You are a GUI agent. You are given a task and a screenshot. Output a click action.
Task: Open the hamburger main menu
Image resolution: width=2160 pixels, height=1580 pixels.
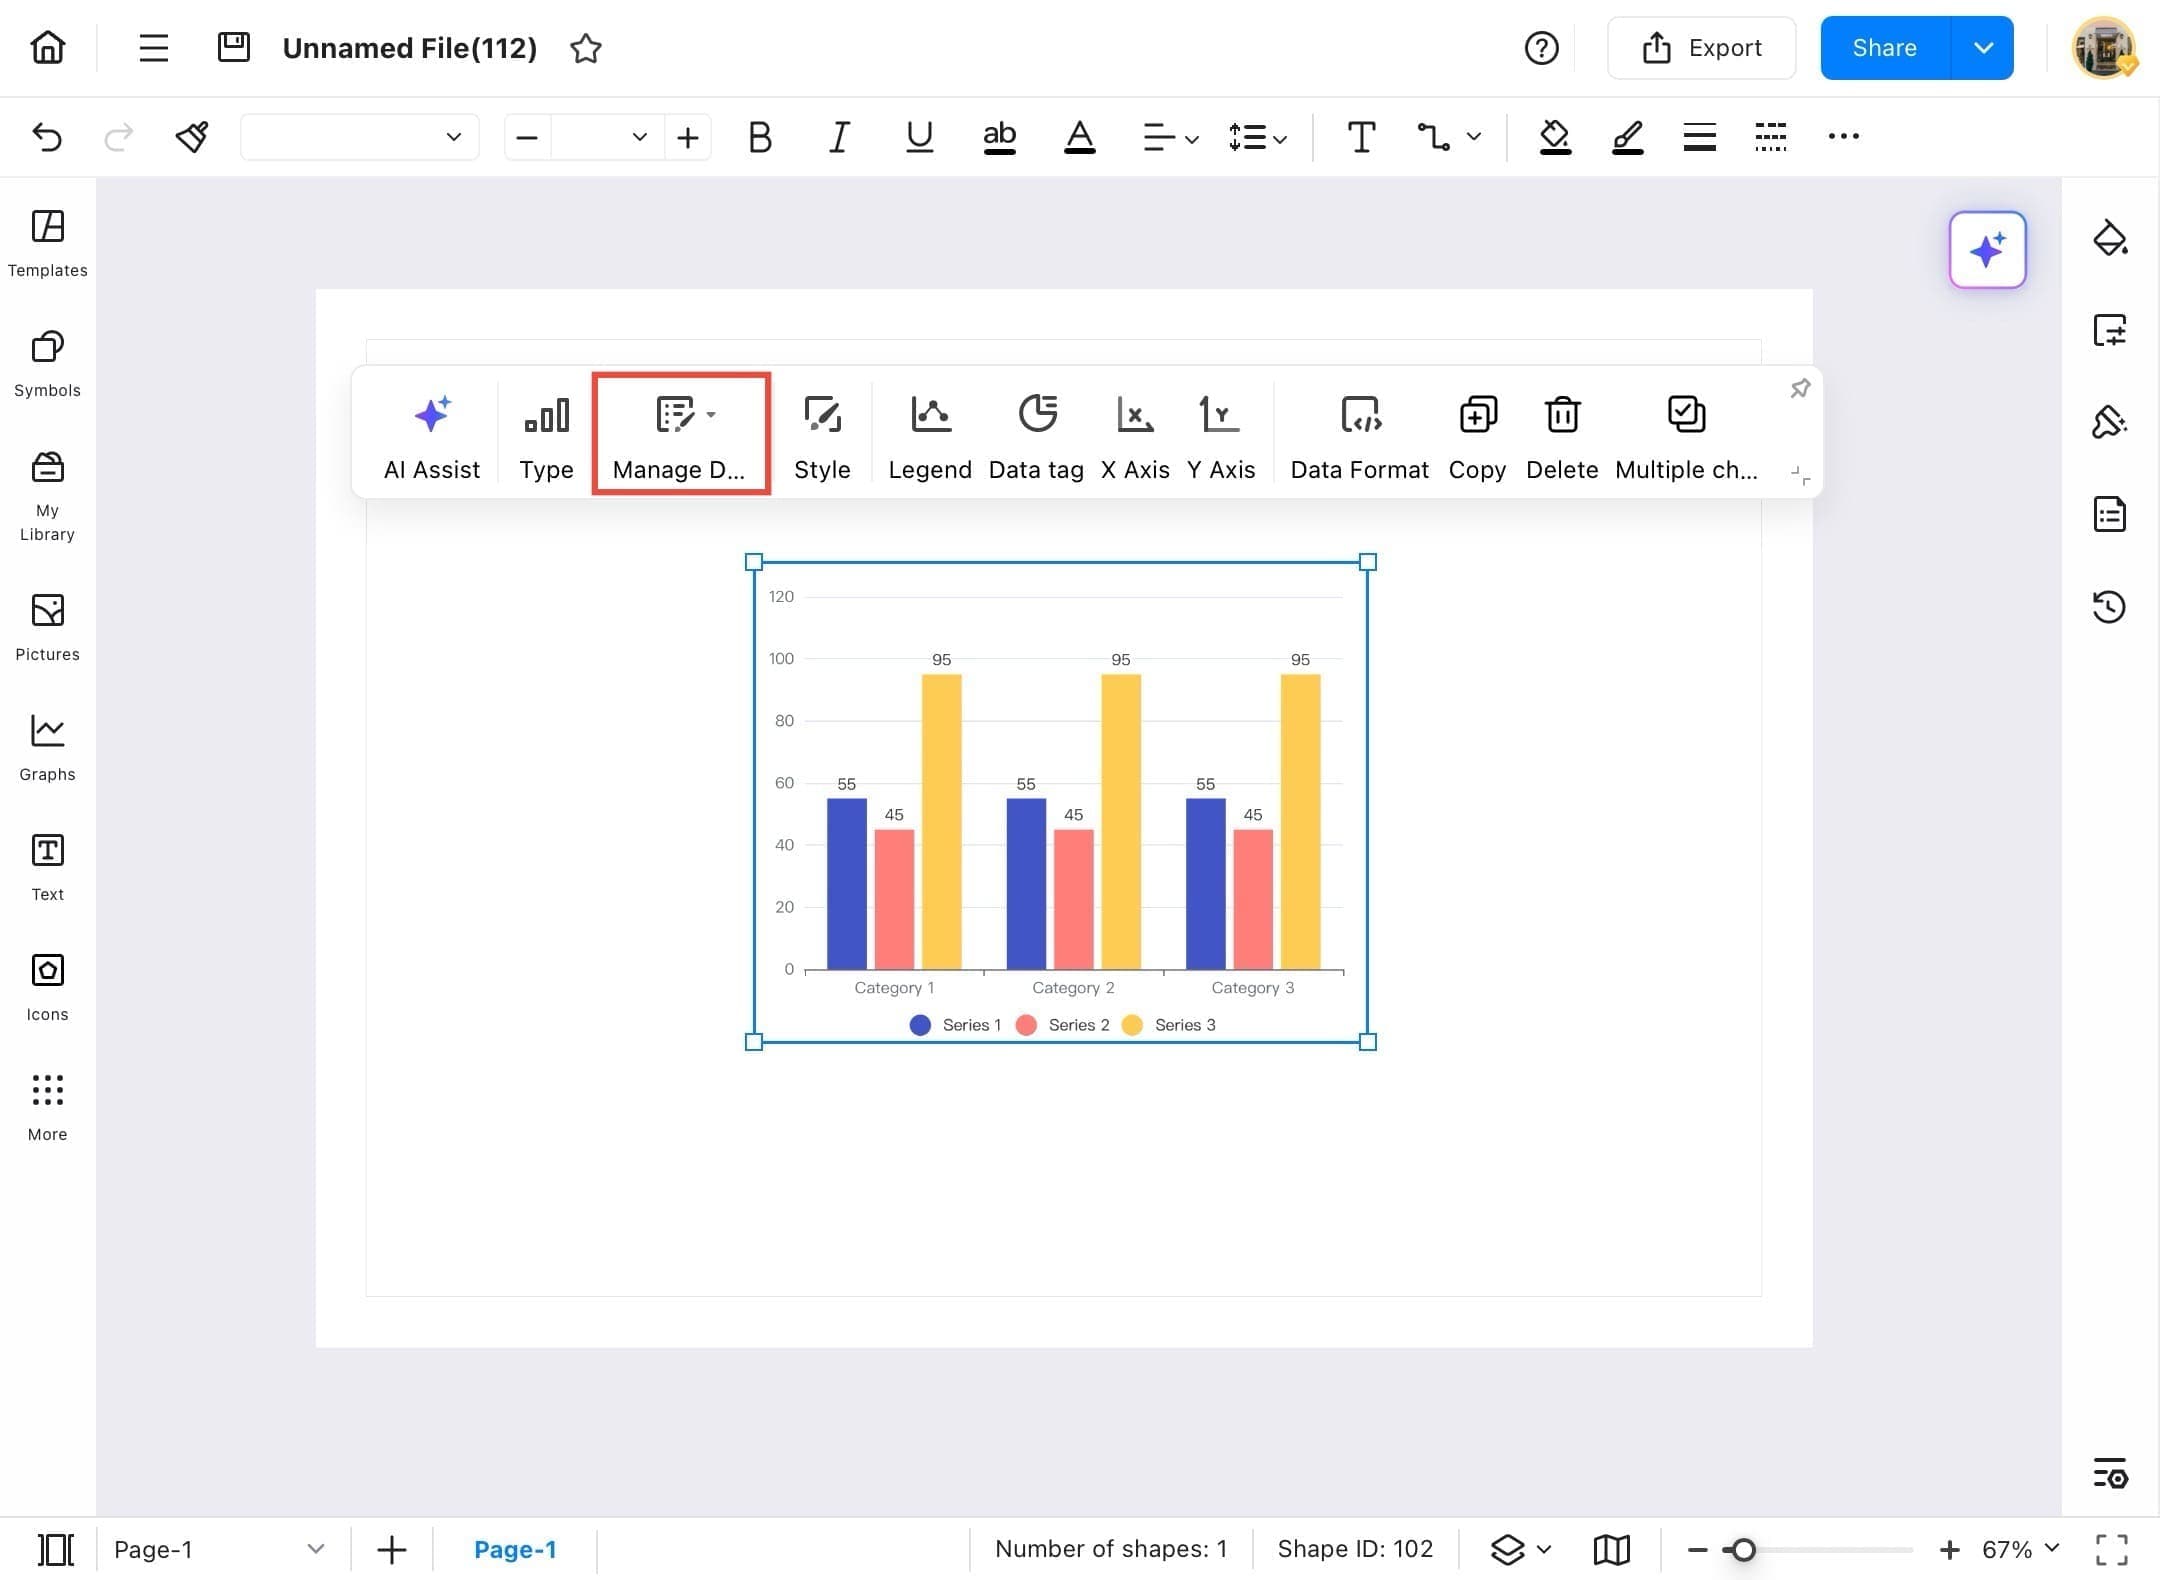[153, 47]
